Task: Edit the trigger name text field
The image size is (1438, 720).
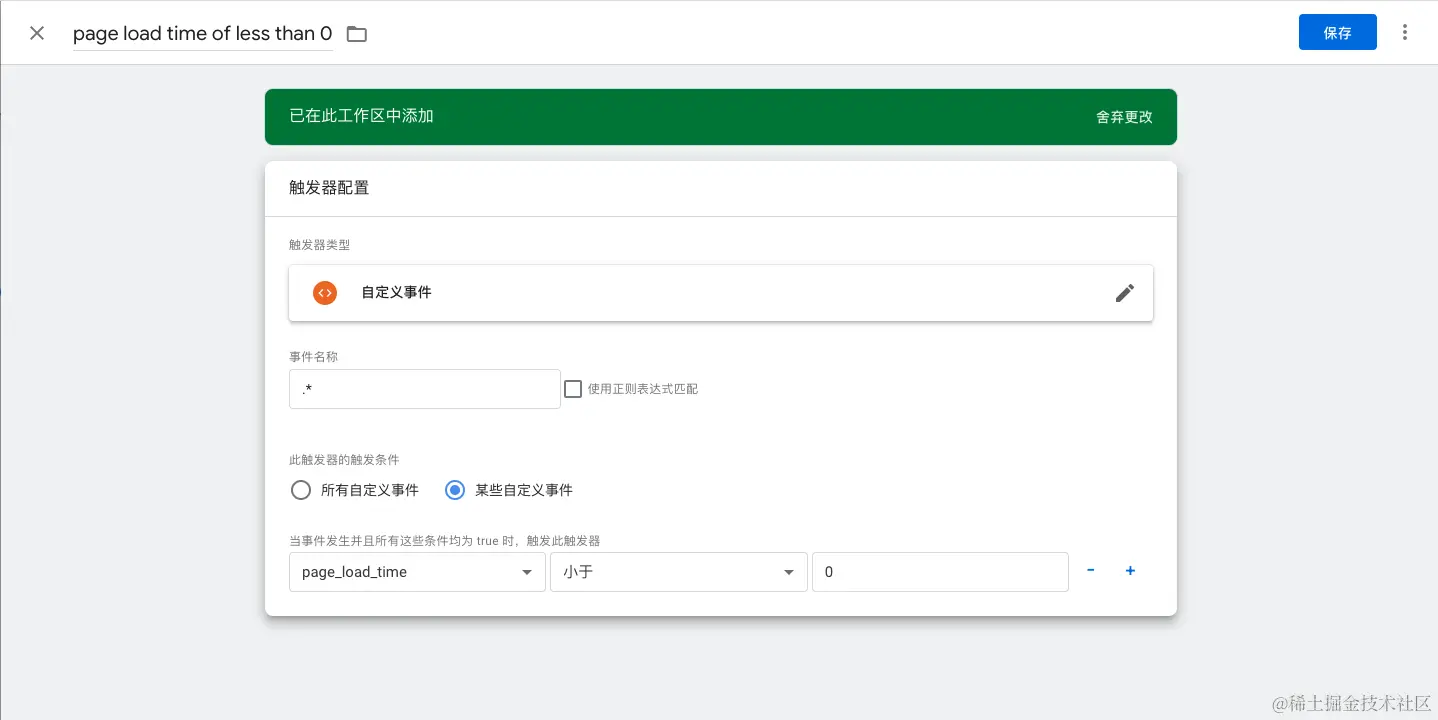Action: pyautogui.click(x=202, y=33)
